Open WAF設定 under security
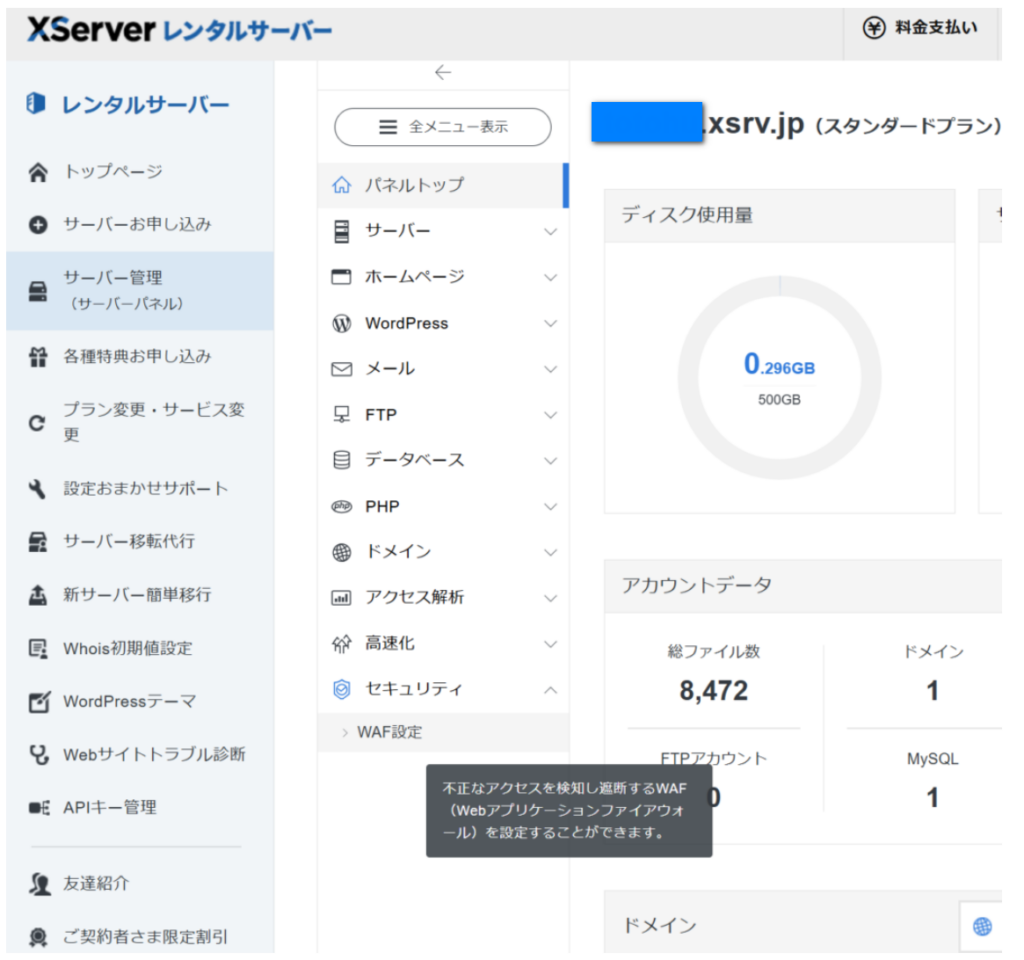Screen dimensions: 1024x960 pos(390,732)
